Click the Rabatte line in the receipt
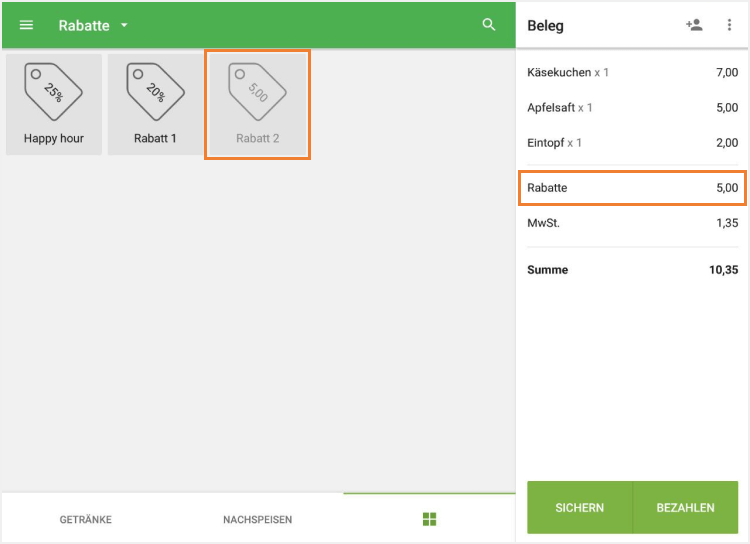The height and width of the screenshot is (544, 750). click(632, 188)
